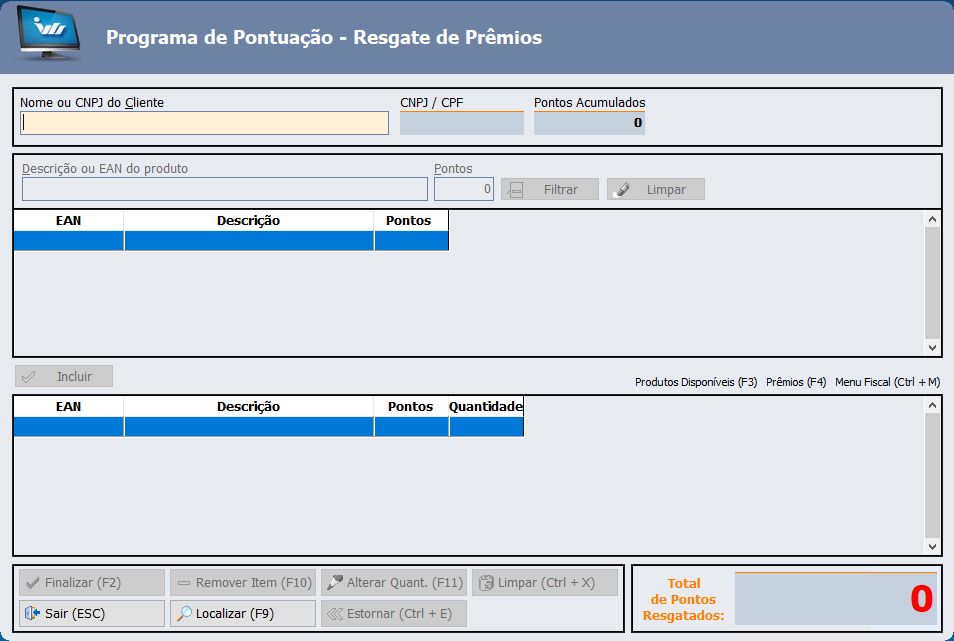Screen dimensions: 954x641
Task: Click the monitor logo icon in header
Action: pyautogui.click(x=49, y=37)
